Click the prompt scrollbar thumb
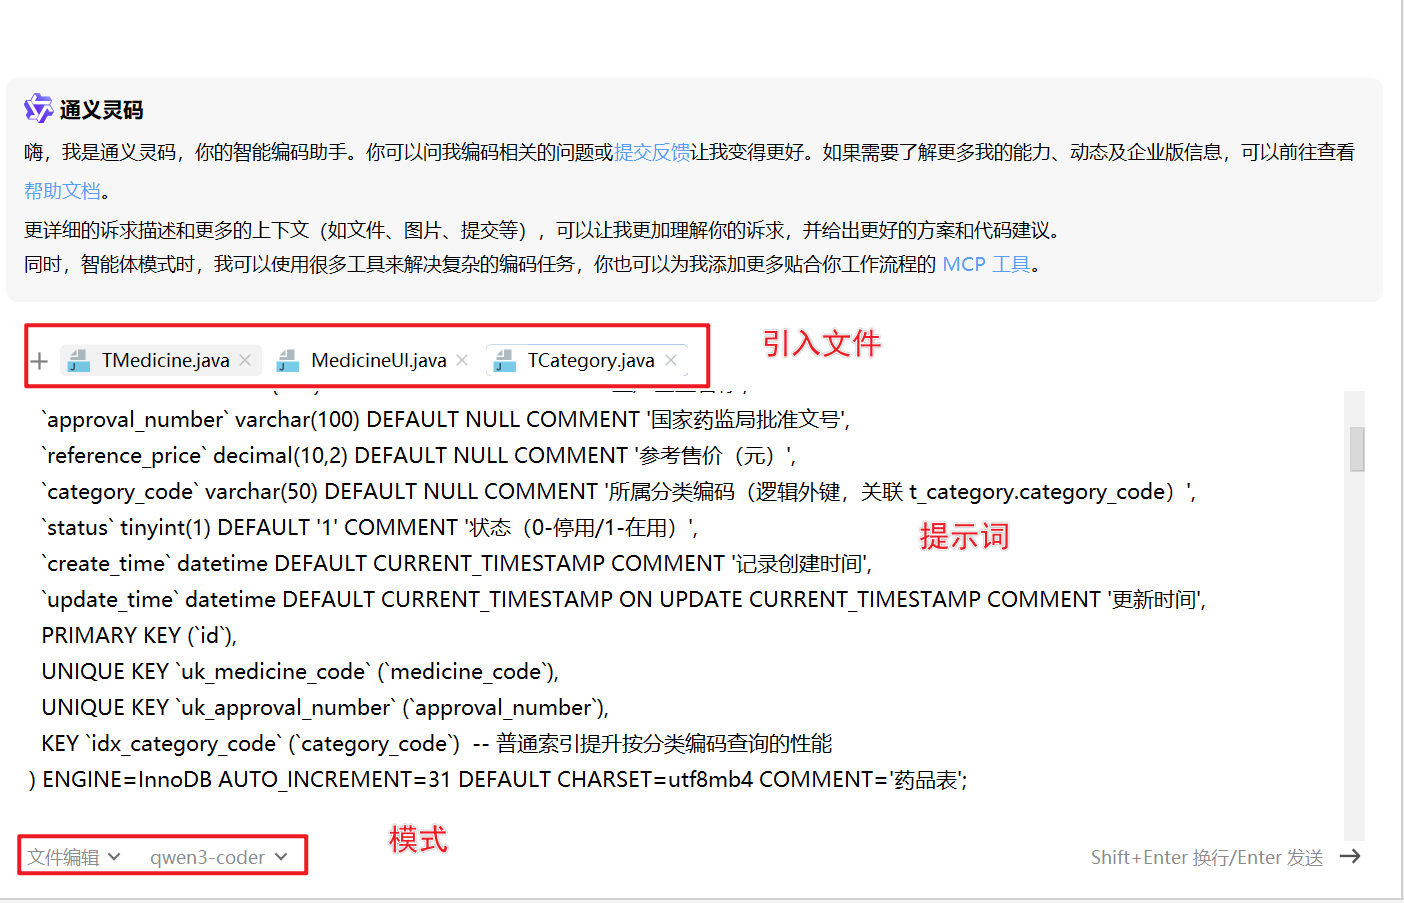The height and width of the screenshot is (903, 1404). (x=1357, y=449)
